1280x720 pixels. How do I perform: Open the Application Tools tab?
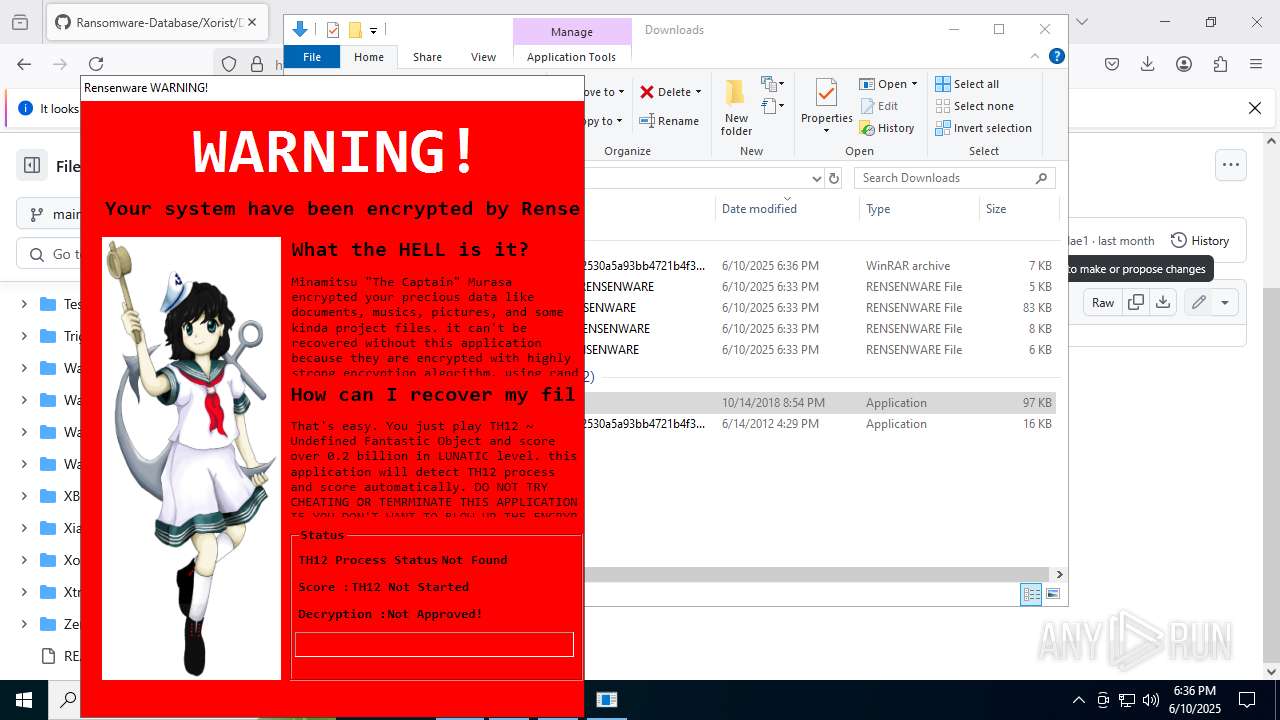tap(571, 57)
